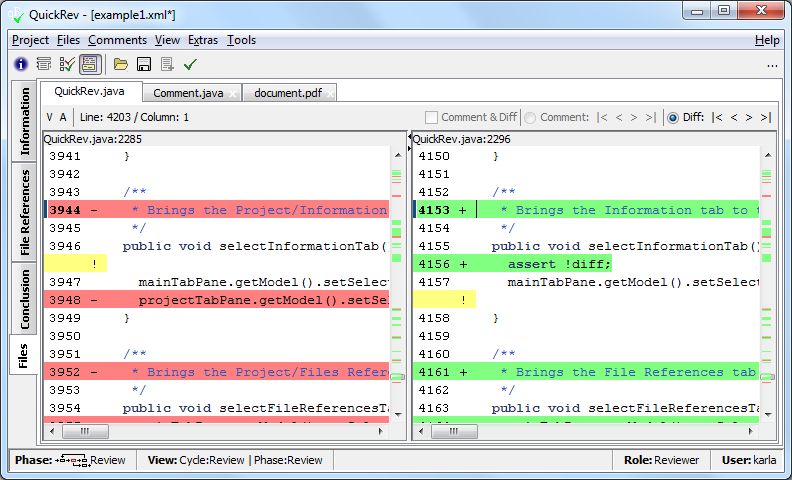Open the Files menu
This screenshot has width=792, height=480.
tap(68, 40)
